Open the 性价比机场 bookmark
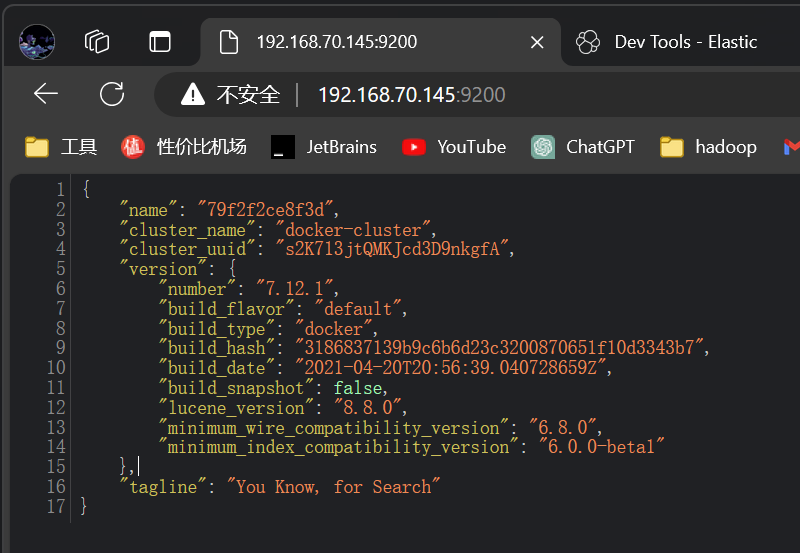 point(184,147)
